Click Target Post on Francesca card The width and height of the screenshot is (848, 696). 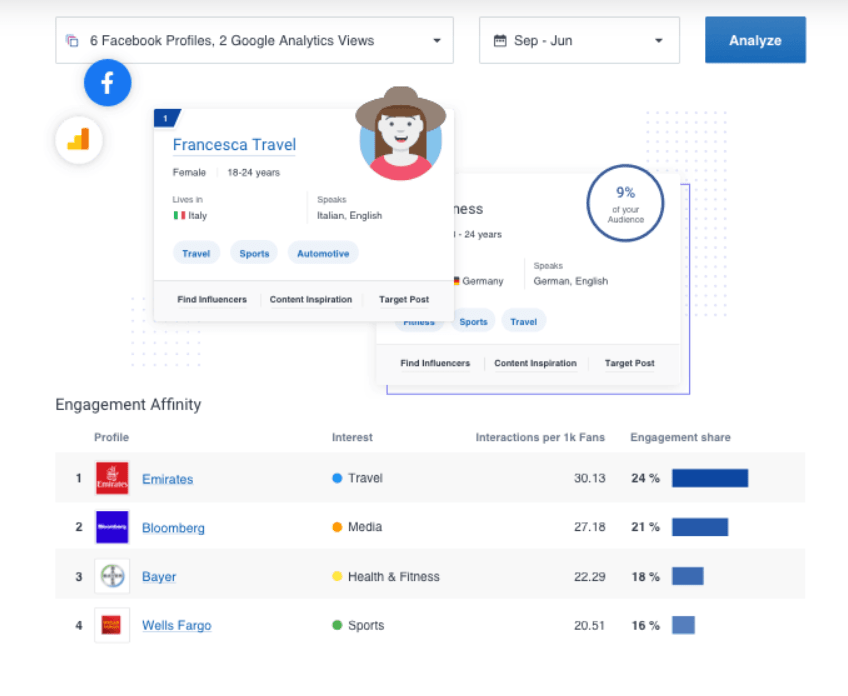(x=404, y=299)
